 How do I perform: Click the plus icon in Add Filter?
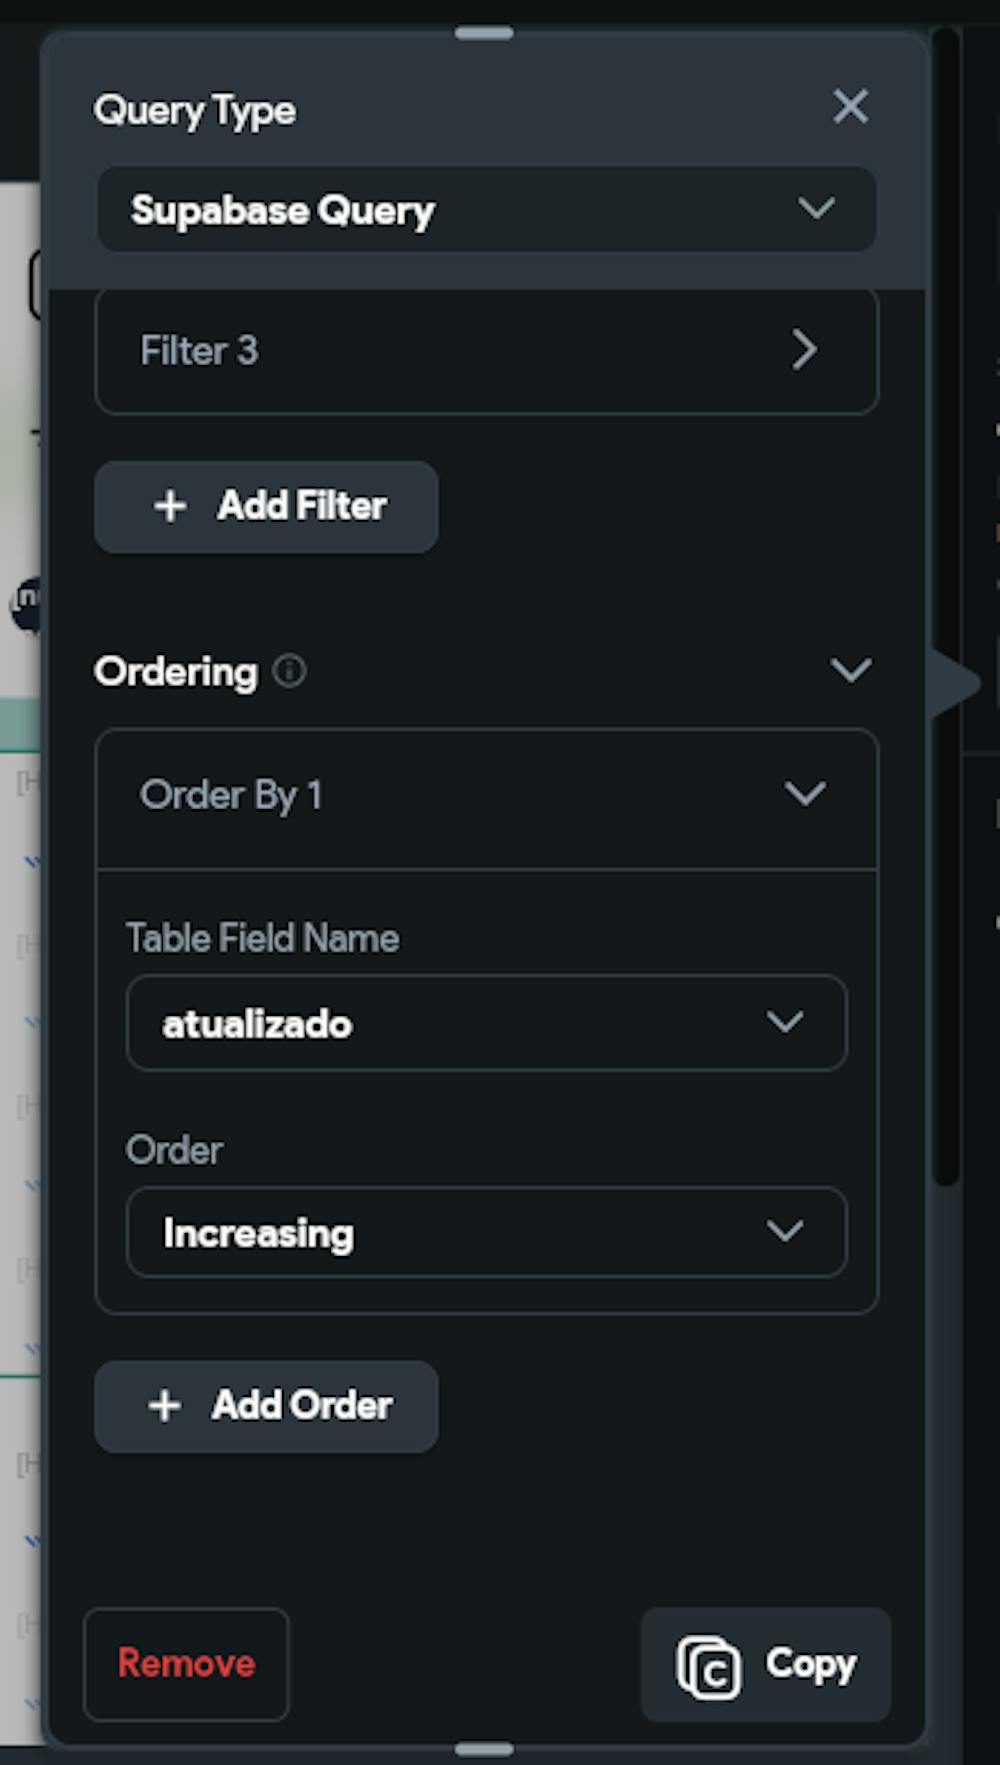[171, 506]
